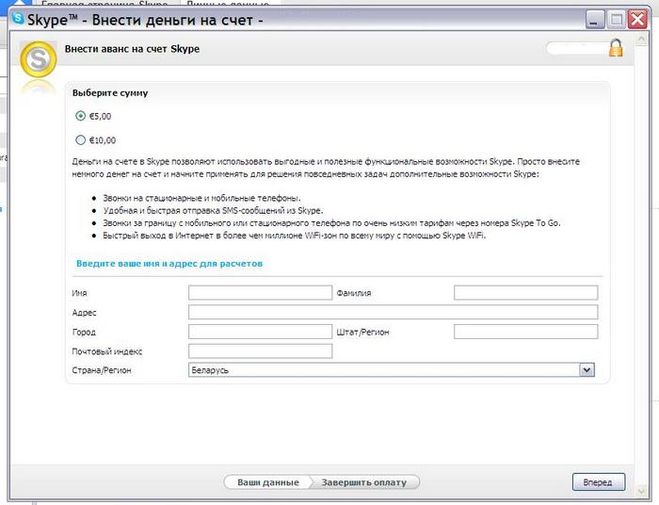Click heading Введите ваше имя и адрес
This screenshot has height=505, width=659.
point(169,263)
